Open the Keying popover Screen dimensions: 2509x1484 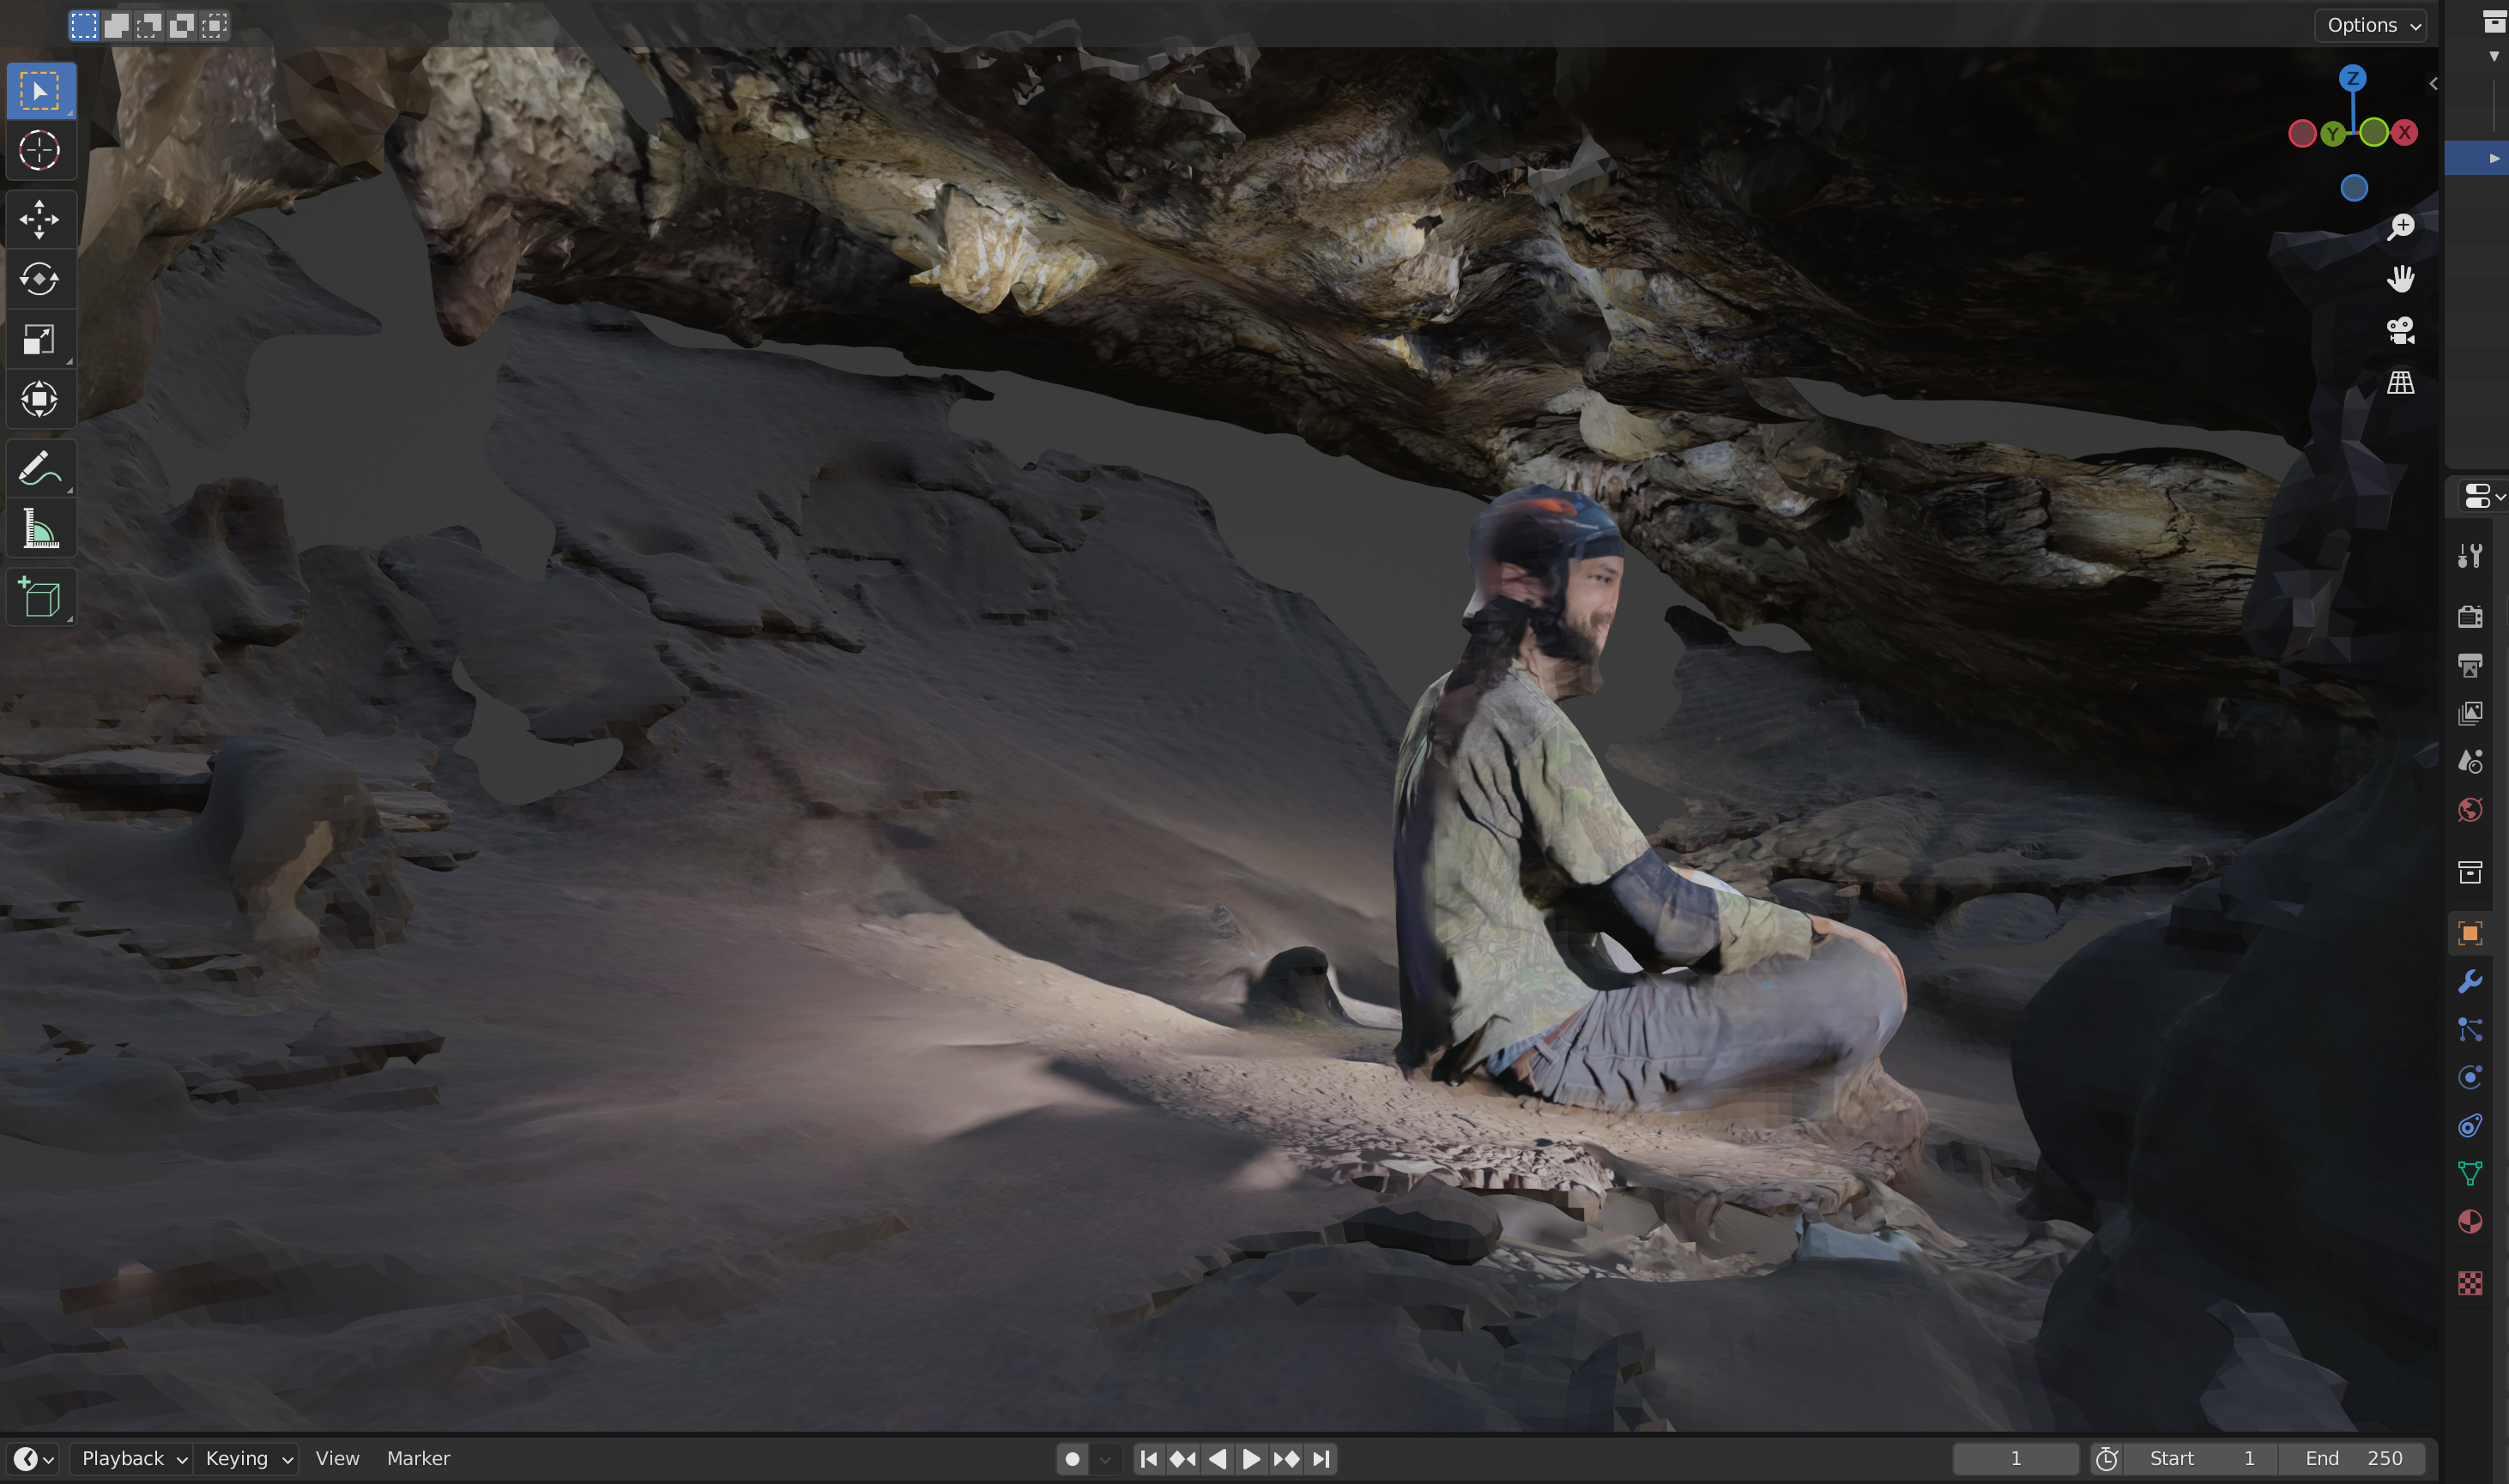tap(247, 1459)
